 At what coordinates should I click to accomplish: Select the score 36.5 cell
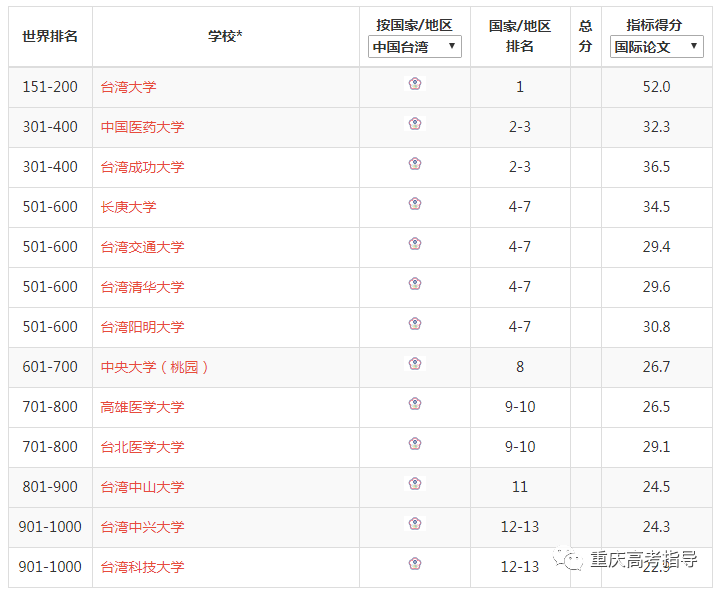(657, 167)
